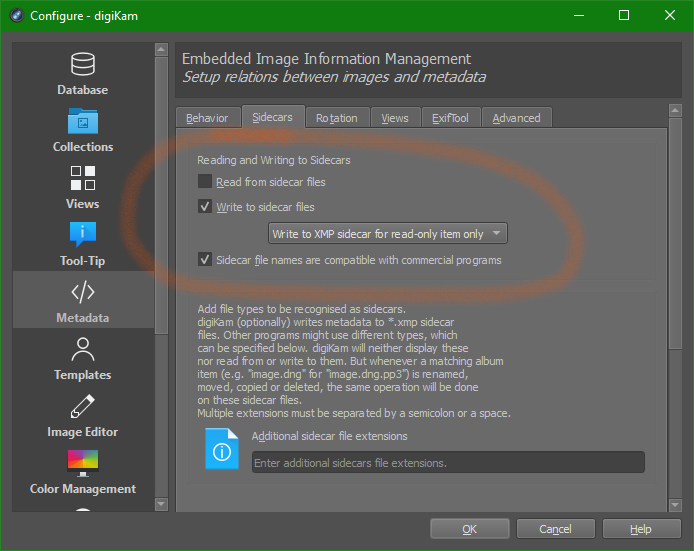Open Color Management monitor icon

[83, 464]
